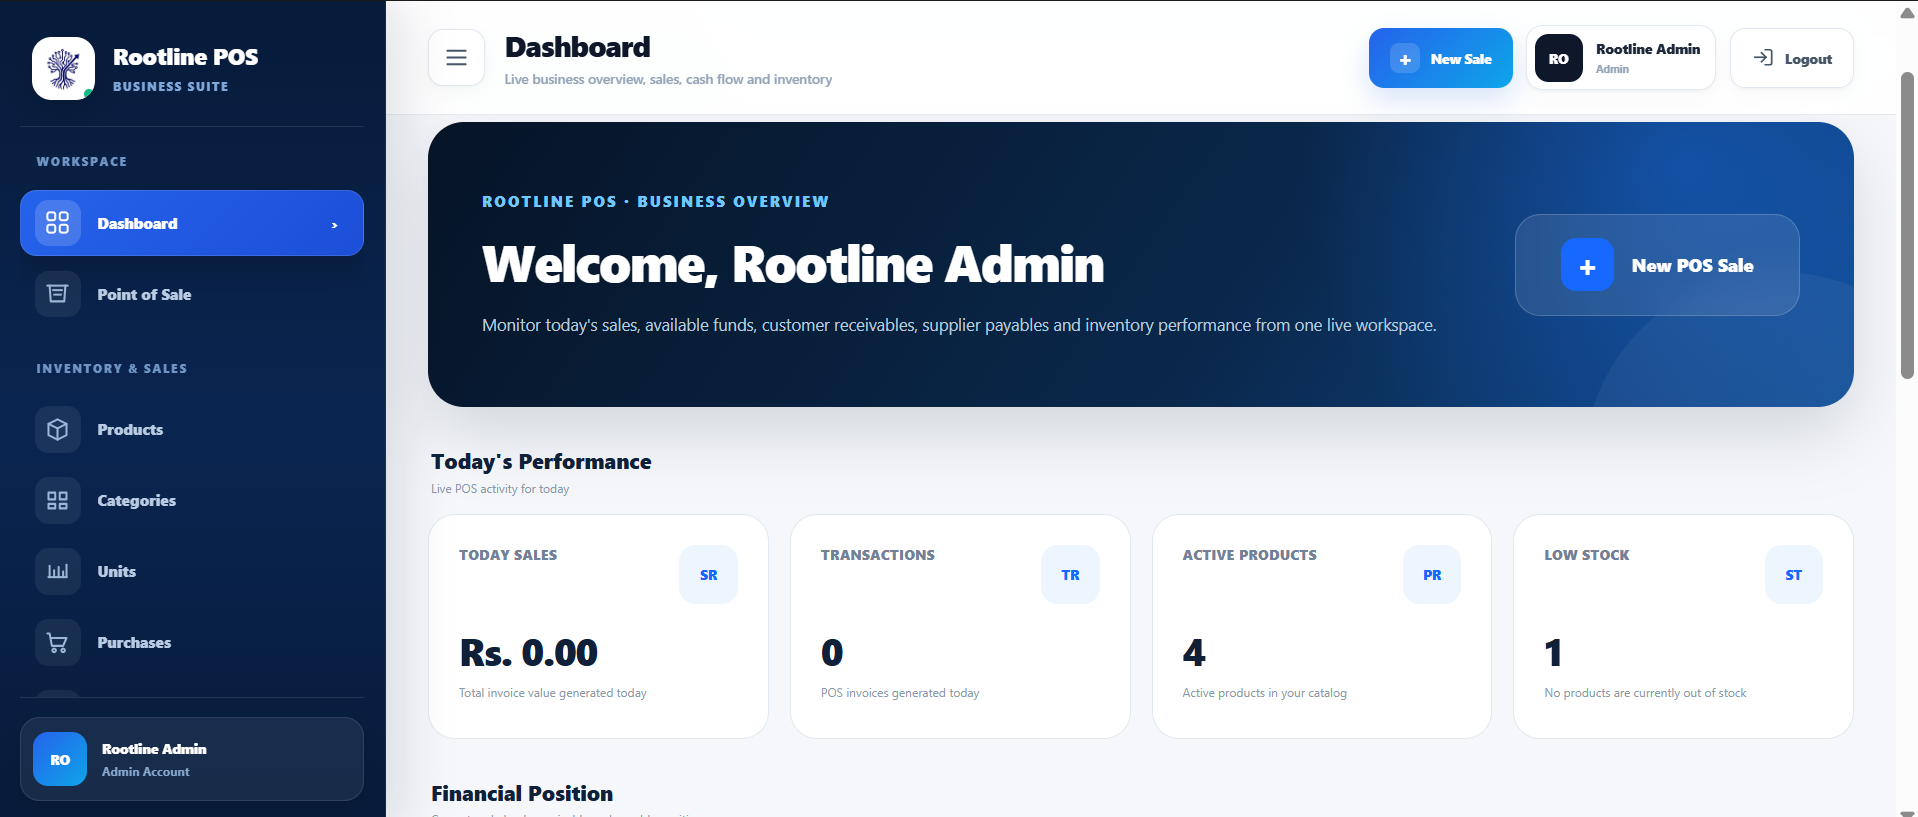
Task: Click the Point of Sale register icon
Action: 58,294
